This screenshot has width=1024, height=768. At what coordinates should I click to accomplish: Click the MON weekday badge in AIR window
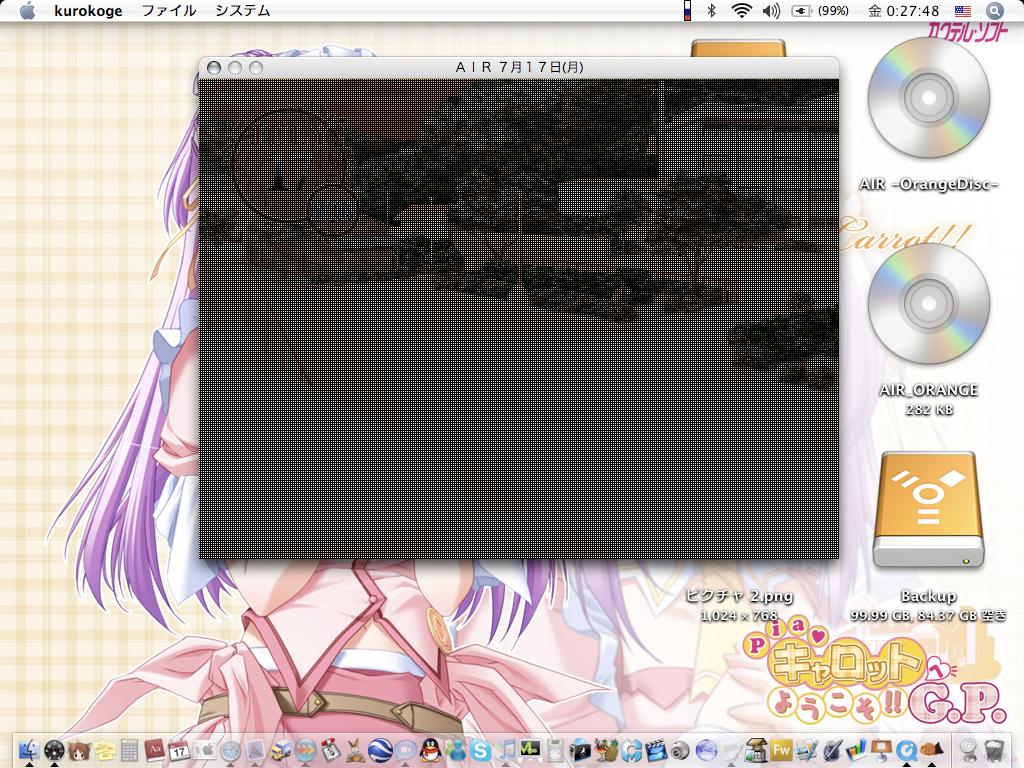[332, 210]
